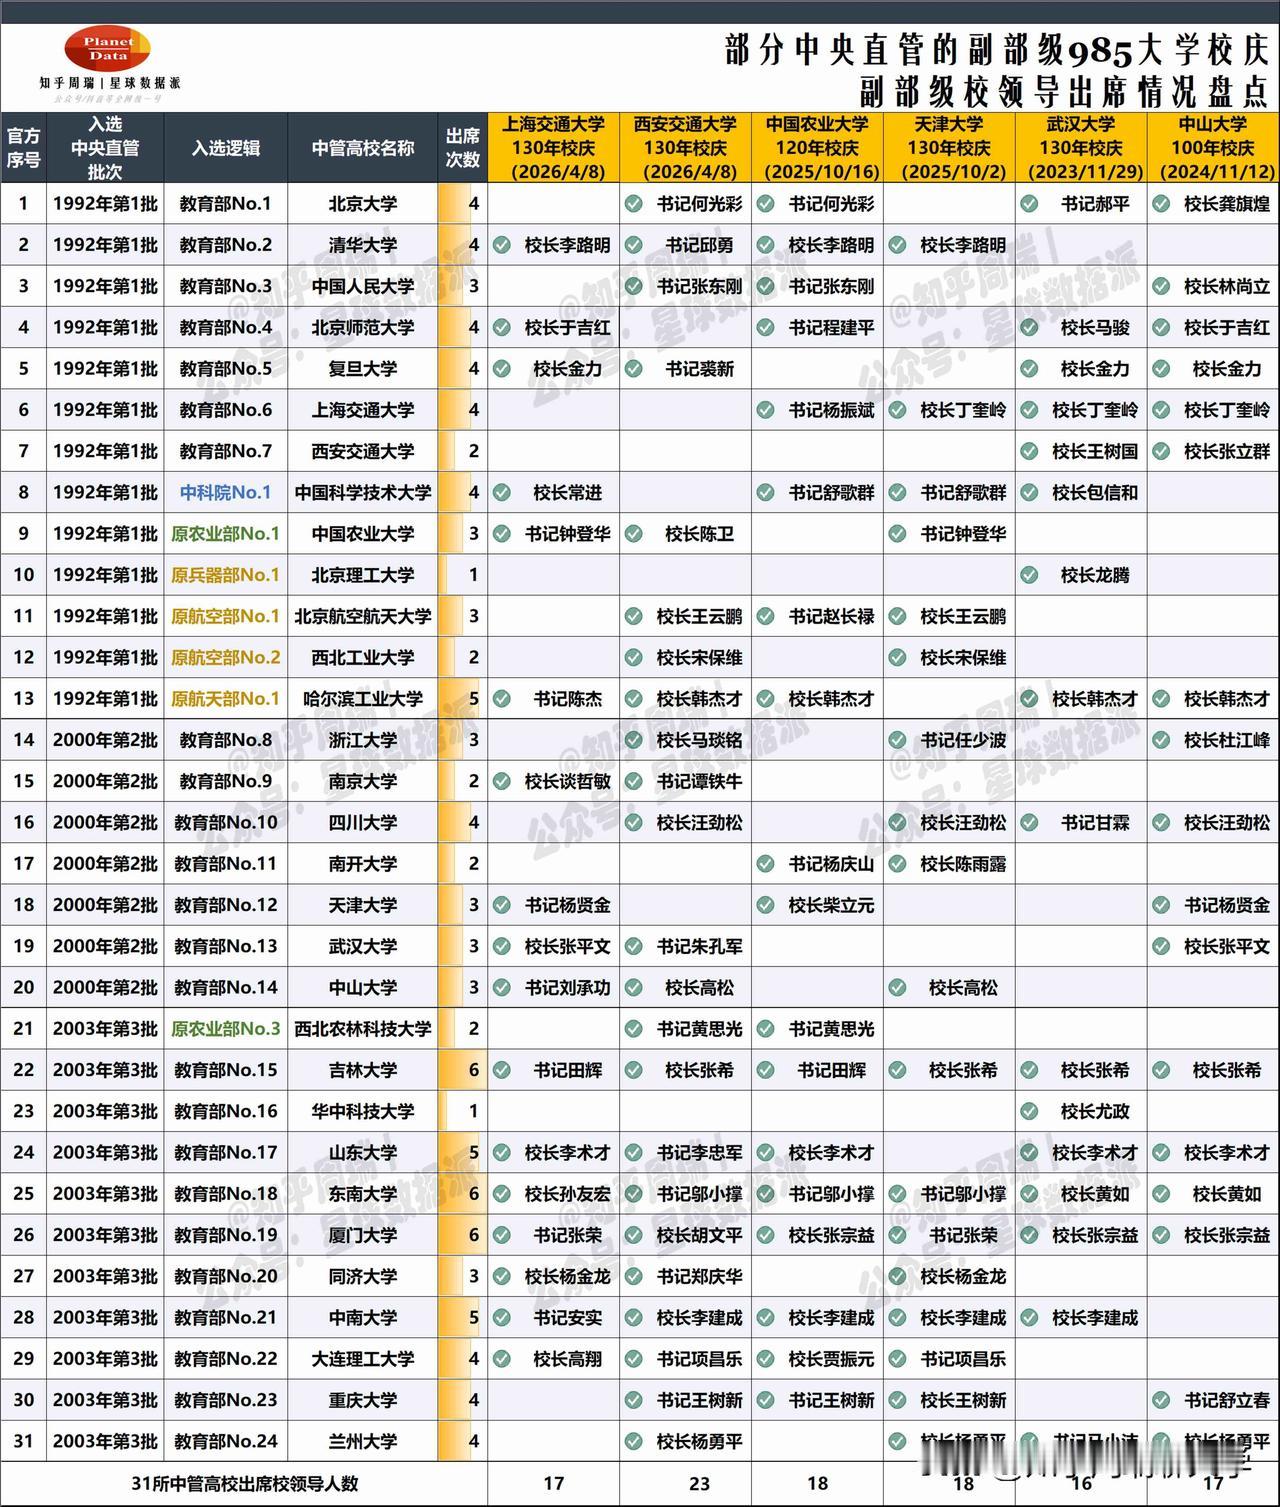Click the 中管高校名称 column header
Image resolution: width=1280 pixels, height=1507 pixels.
[x=363, y=148]
